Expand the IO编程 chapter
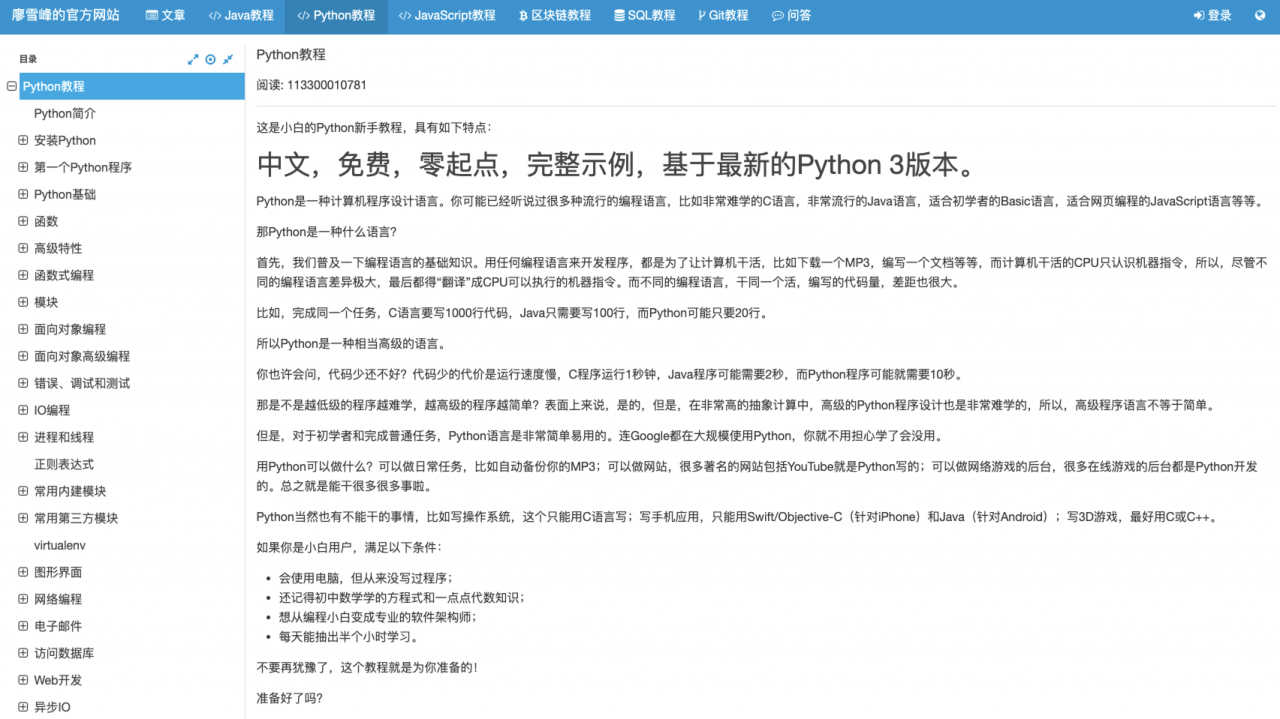This screenshot has height=719, width=1280. (23, 410)
